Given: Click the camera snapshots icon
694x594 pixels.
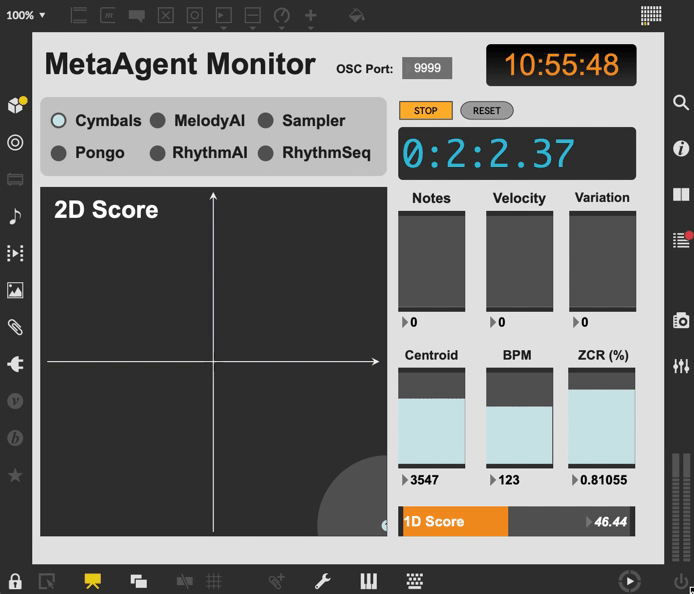Looking at the screenshot, I should point(681,320).
